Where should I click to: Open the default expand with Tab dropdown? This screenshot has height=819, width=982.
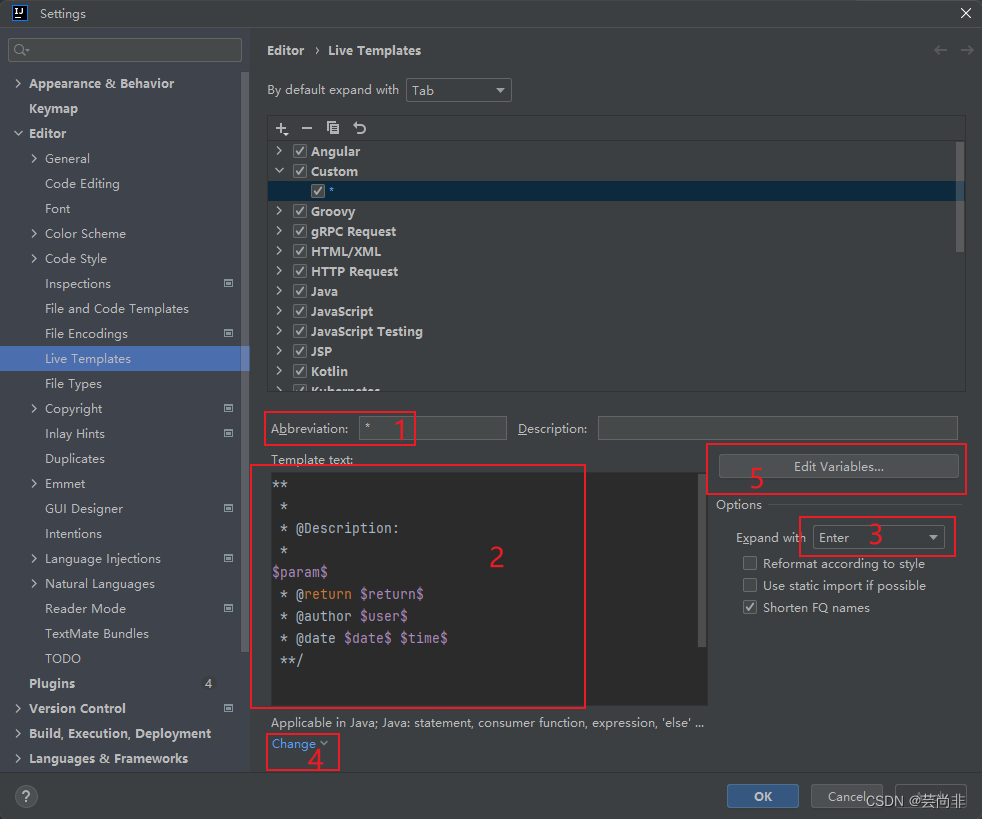pos(458,90)
